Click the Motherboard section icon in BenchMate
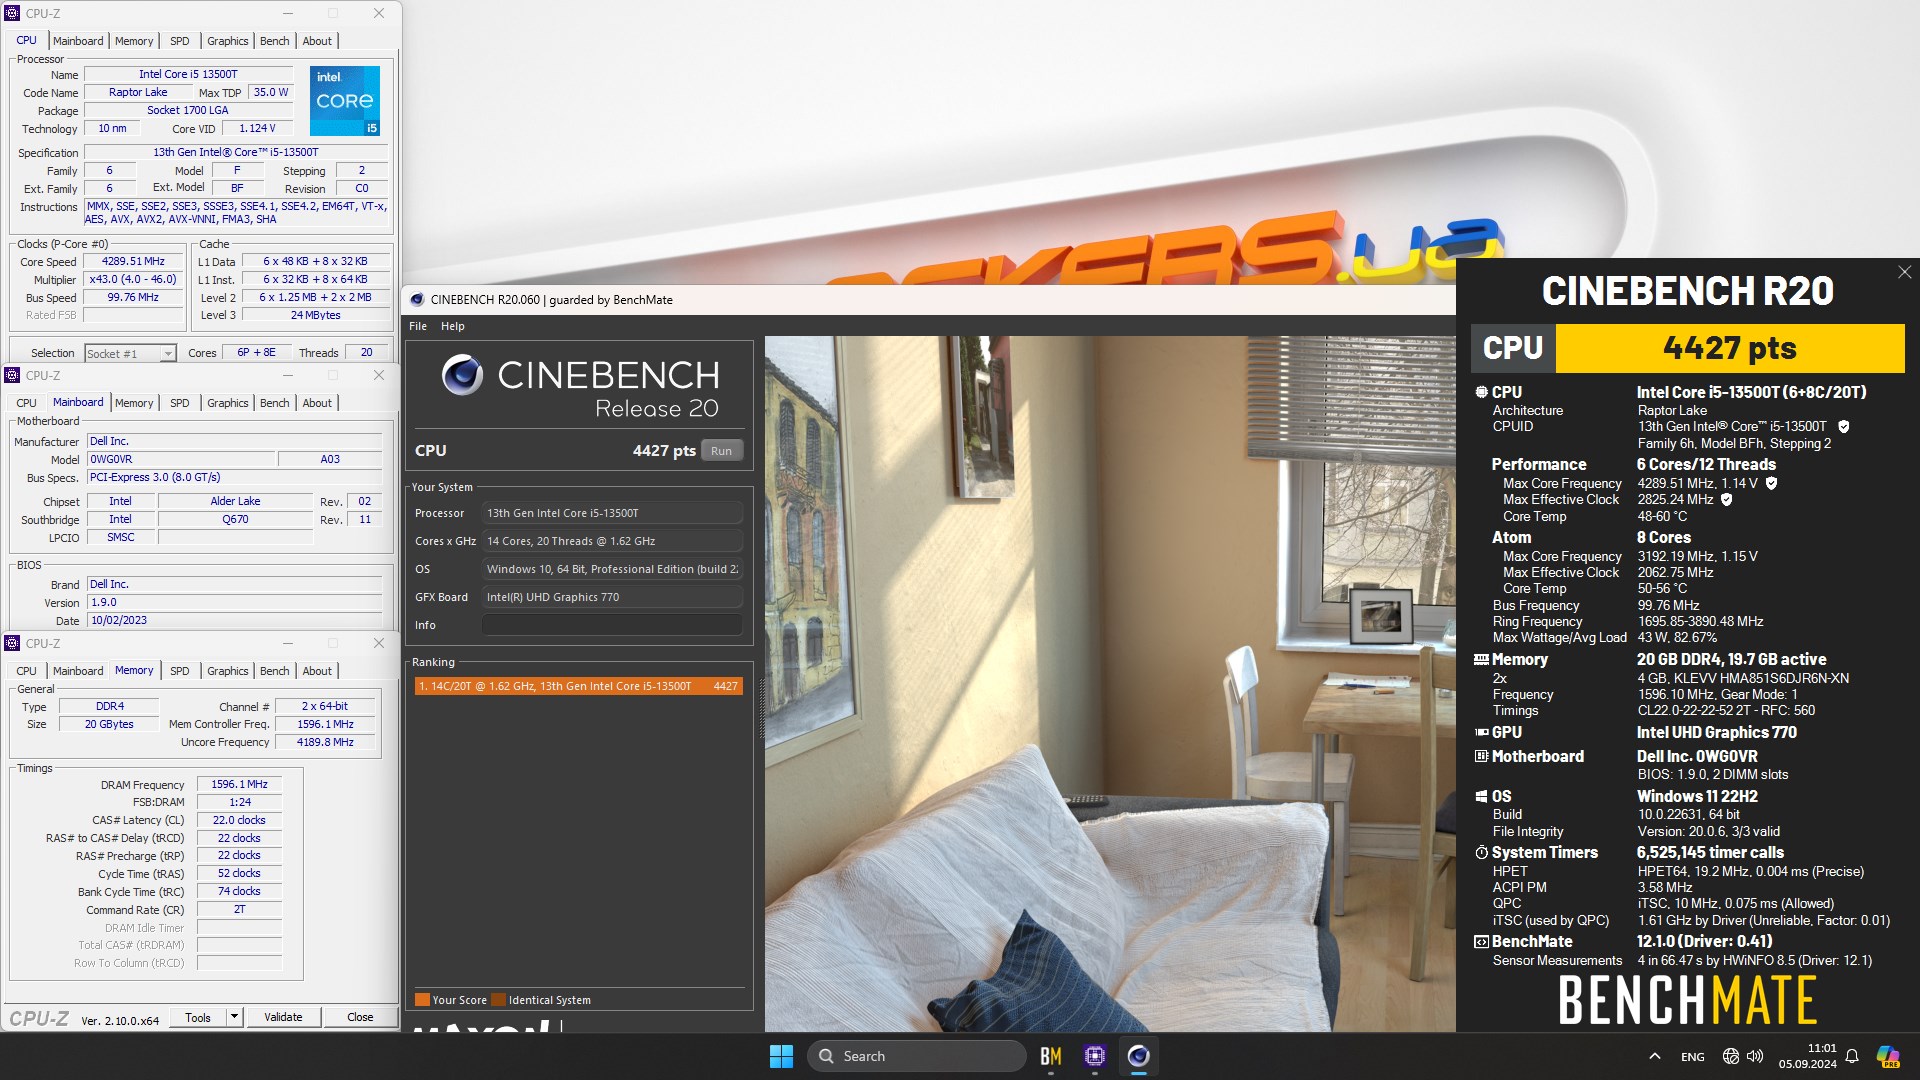1920x1080 pixels. pos(1481,757)
